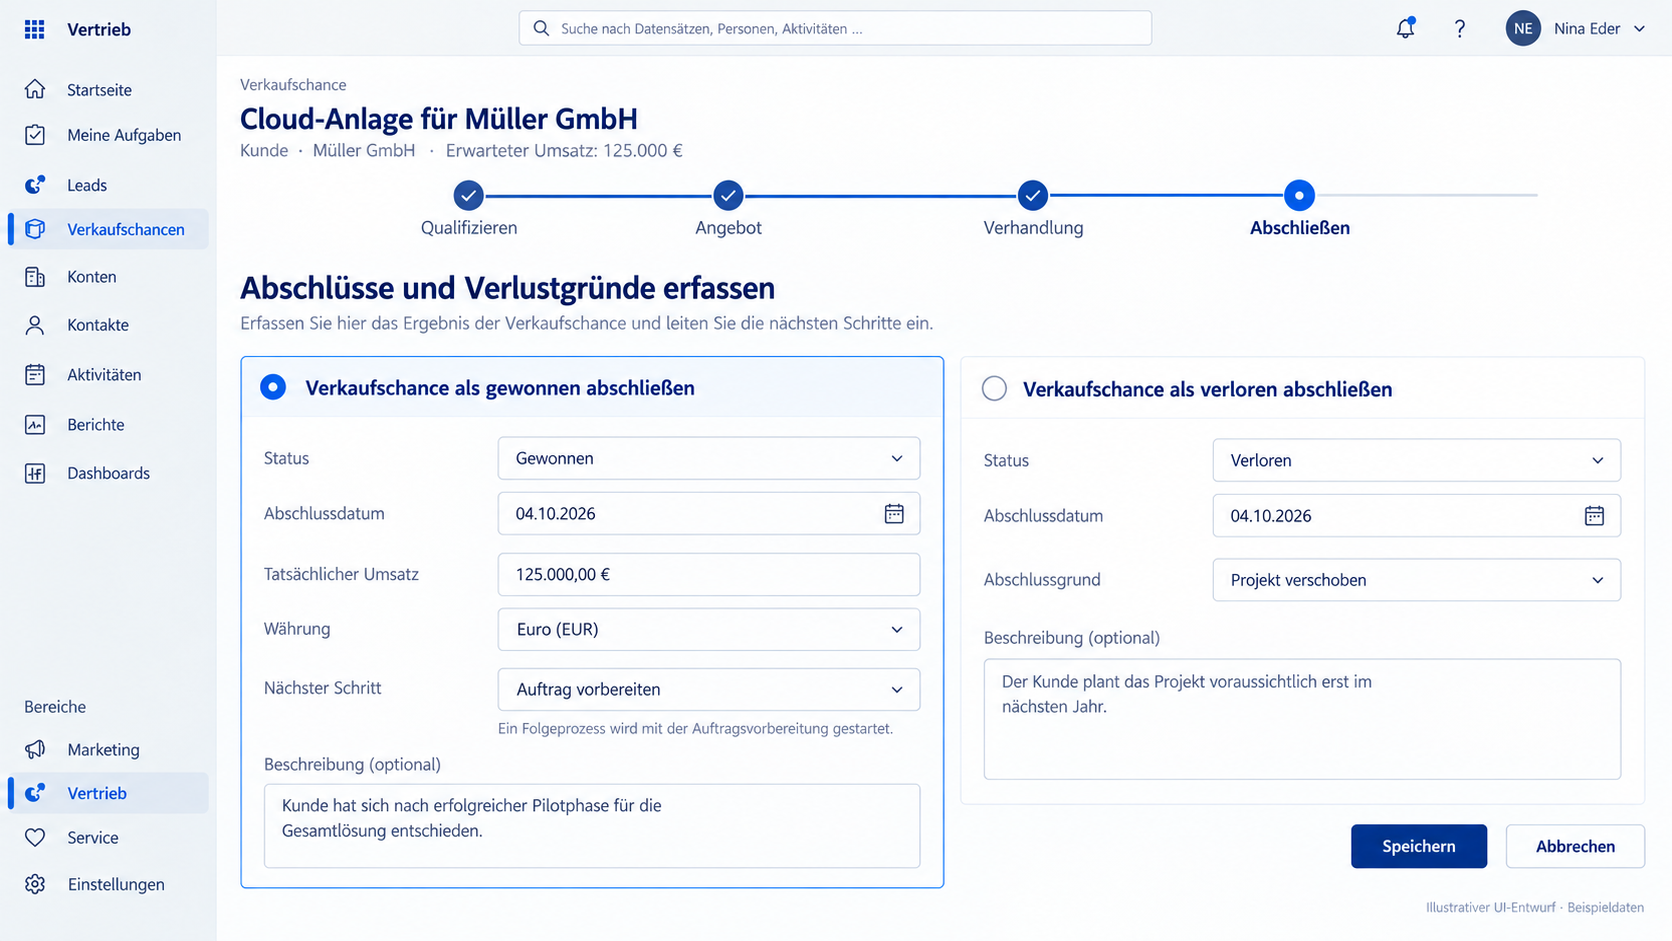Click the Einstellungen gear icon
The image size is (1672, 941).
35,884
